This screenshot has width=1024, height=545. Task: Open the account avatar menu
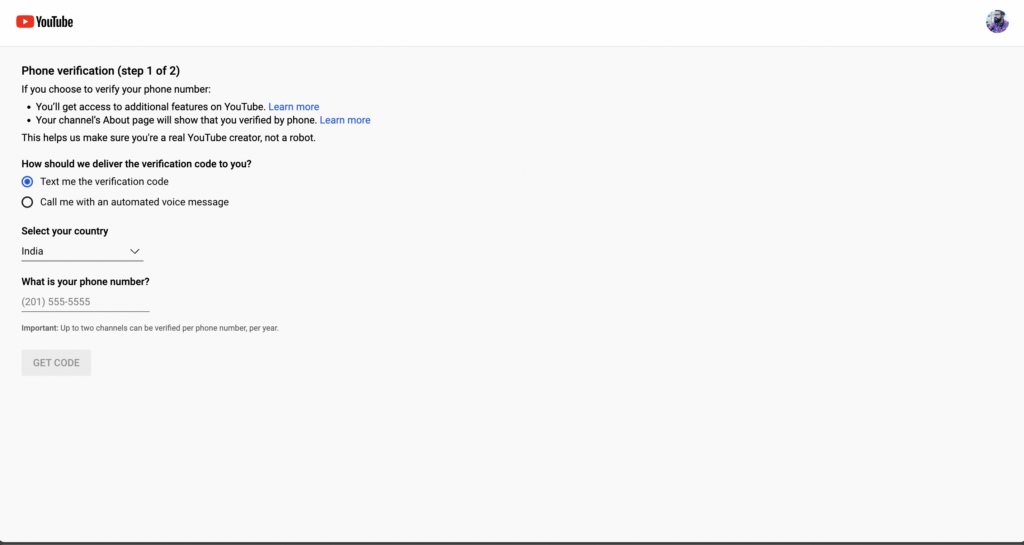[997, 22]
